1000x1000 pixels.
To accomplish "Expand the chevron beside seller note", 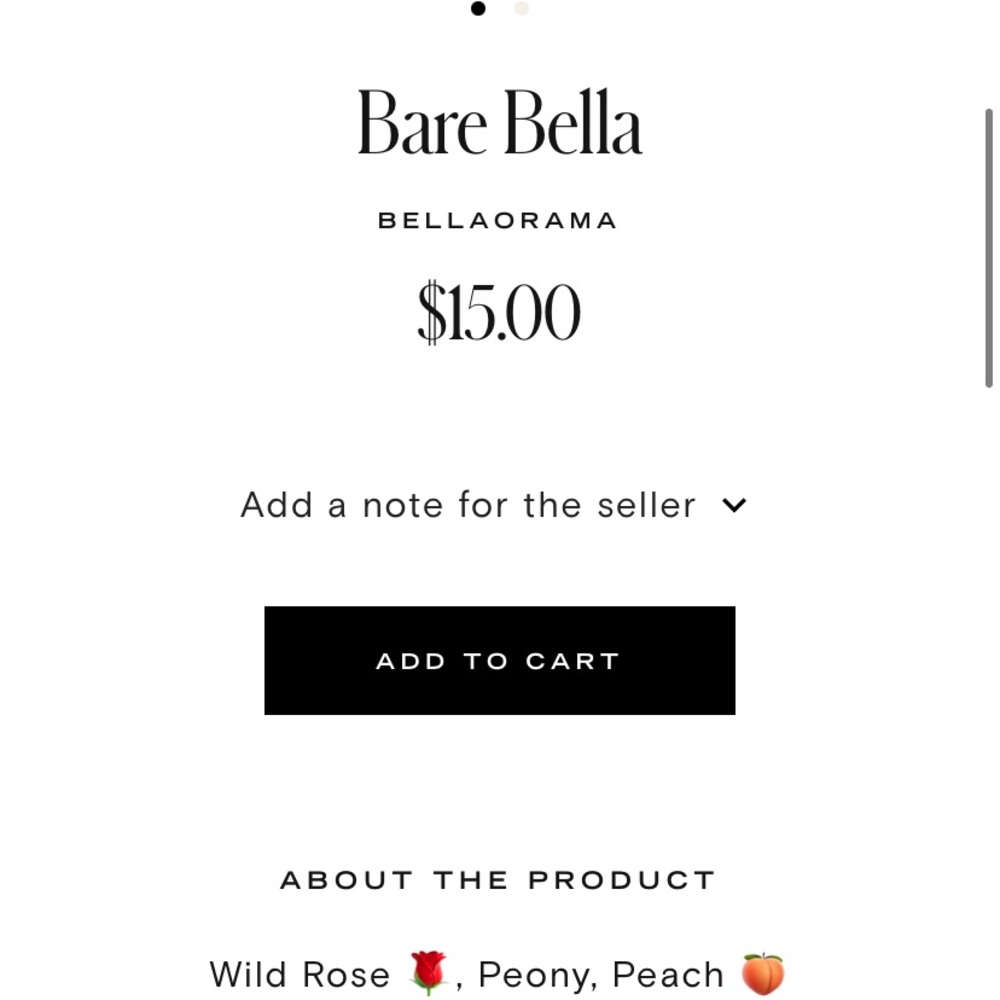I will point(734,505).
